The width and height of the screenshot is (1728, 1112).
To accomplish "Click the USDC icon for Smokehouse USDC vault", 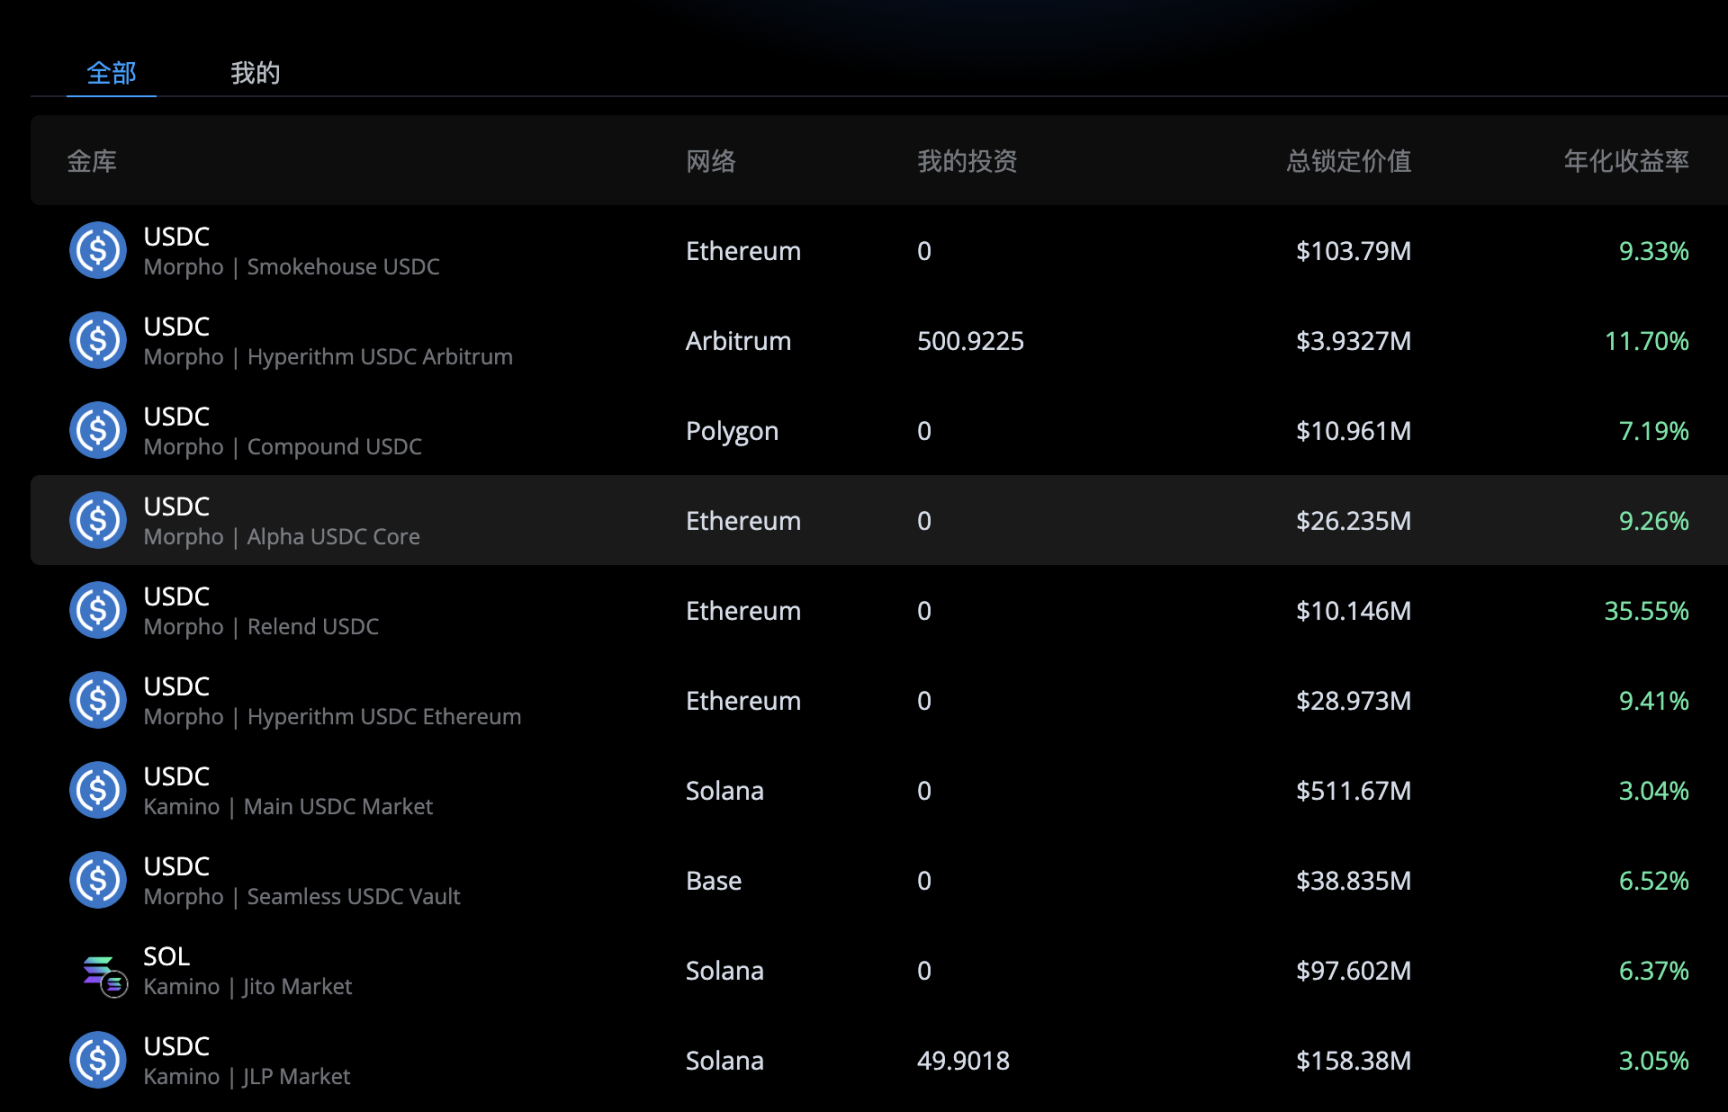I will 98,250.
